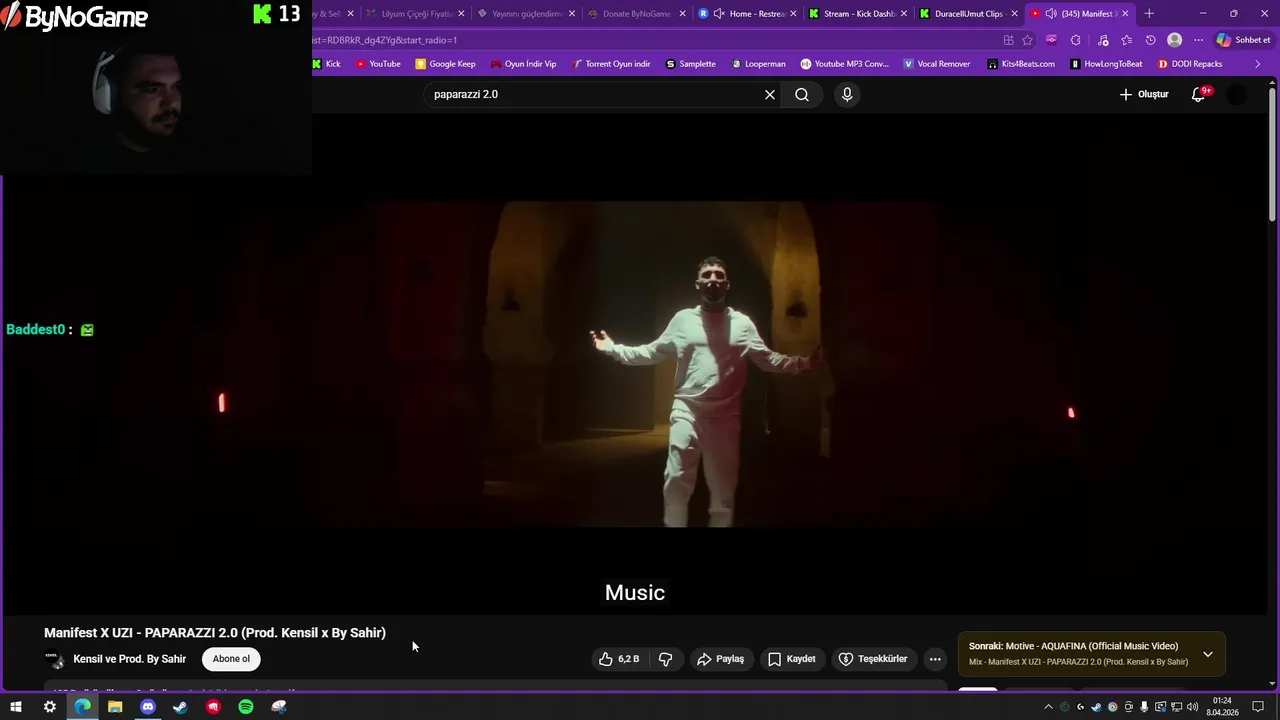Open Windows notification center
The height and width of the screenshot is (720, 1280).
(1258, 707)
